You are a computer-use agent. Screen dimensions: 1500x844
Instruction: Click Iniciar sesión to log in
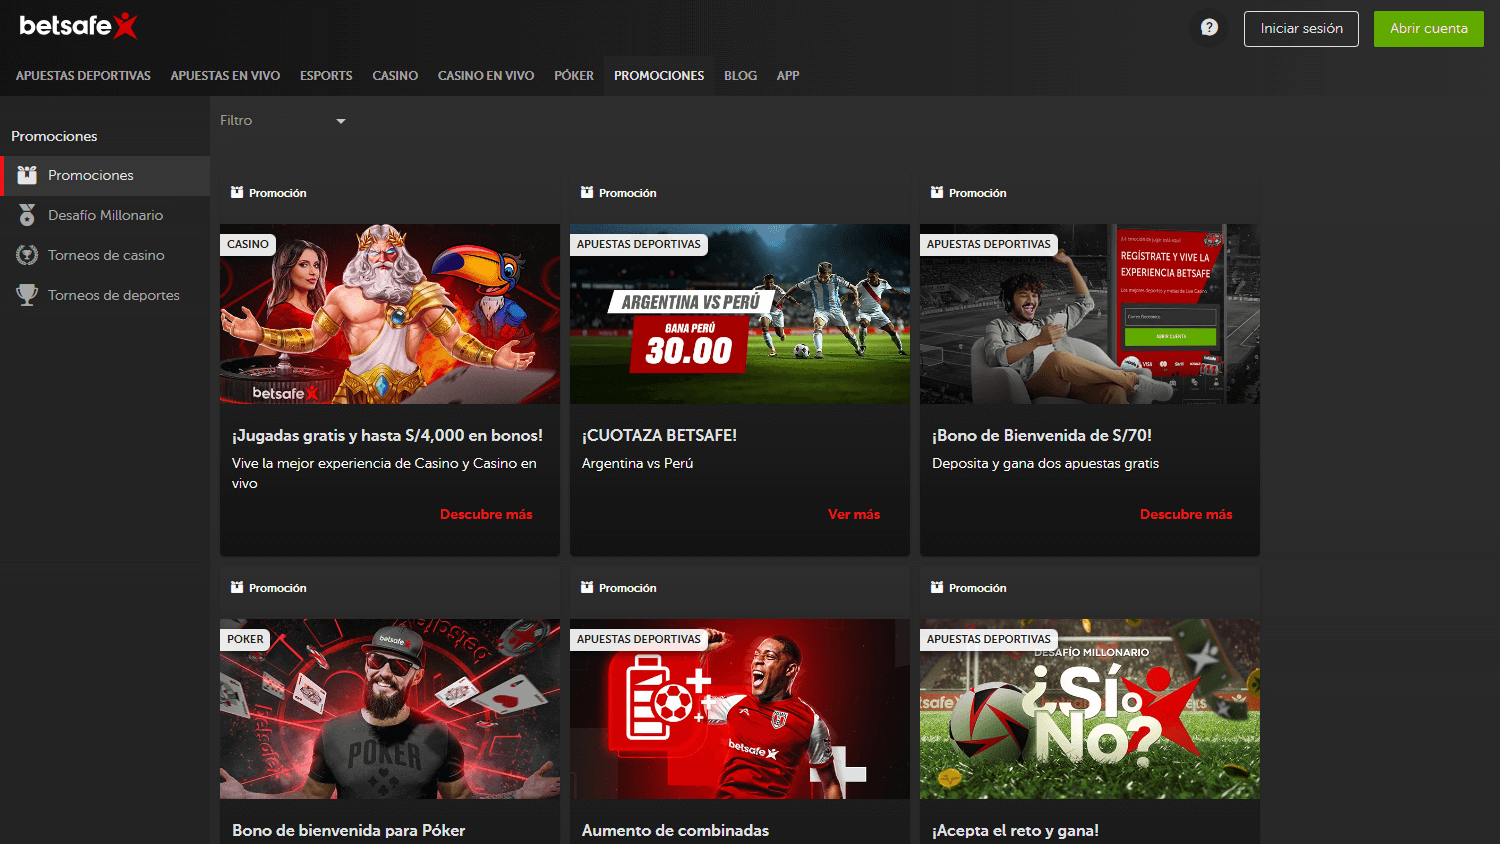[1300, 28]
